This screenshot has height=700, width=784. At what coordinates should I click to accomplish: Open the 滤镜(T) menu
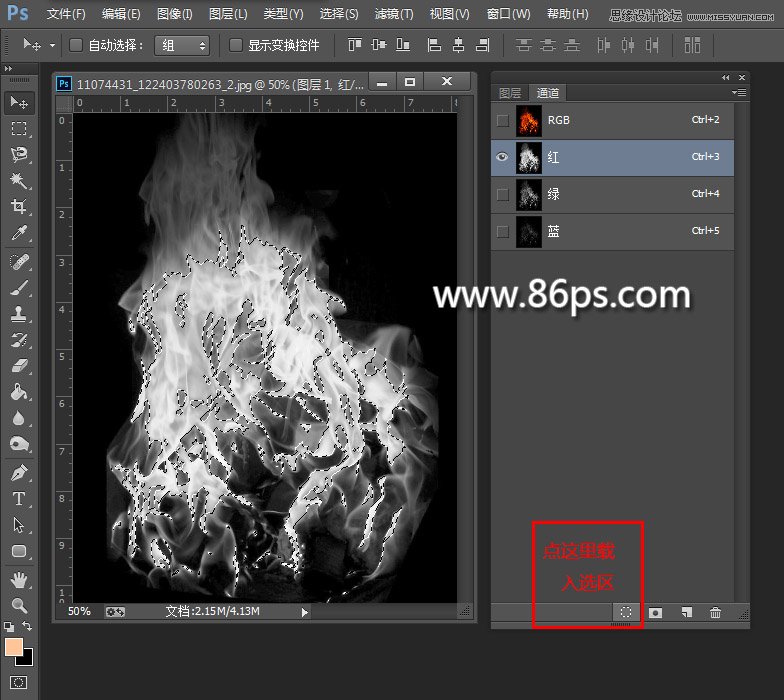point(394,14)
